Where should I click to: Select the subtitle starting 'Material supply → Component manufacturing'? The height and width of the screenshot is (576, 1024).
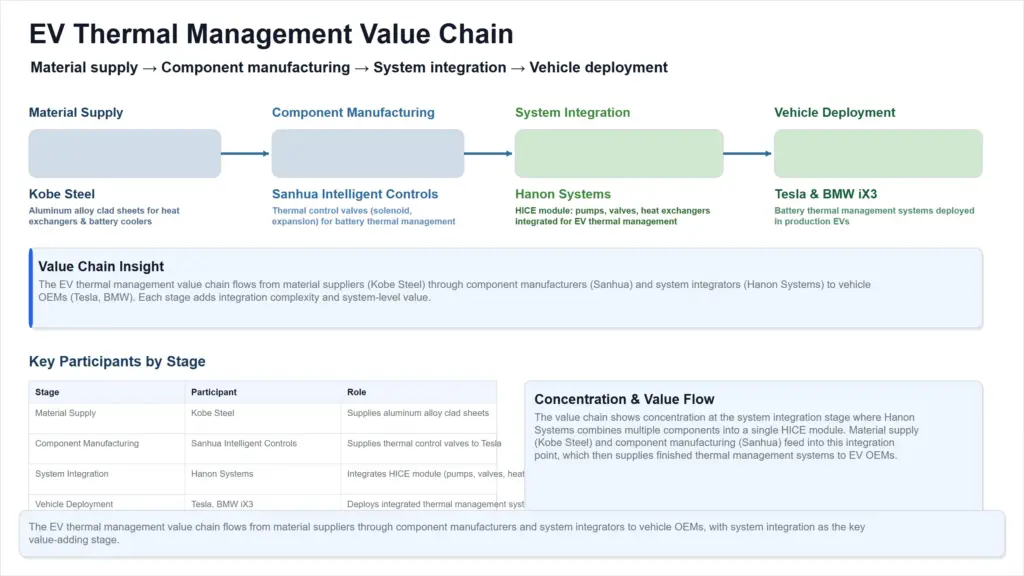[x=349, y=67]
